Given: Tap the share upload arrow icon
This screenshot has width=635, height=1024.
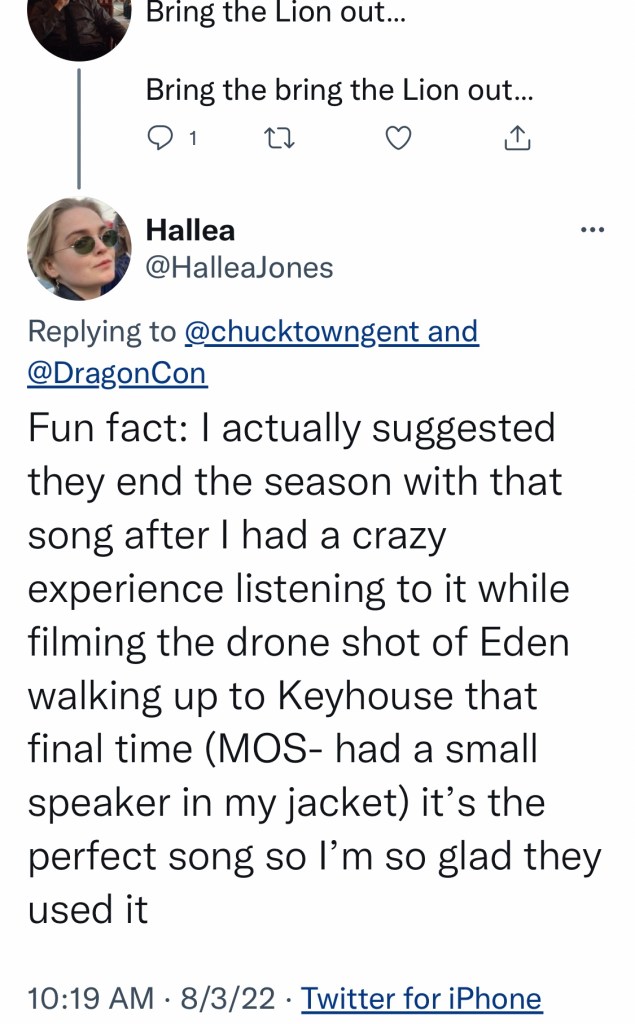Looking at the screenshot, I should click(516, 139).
